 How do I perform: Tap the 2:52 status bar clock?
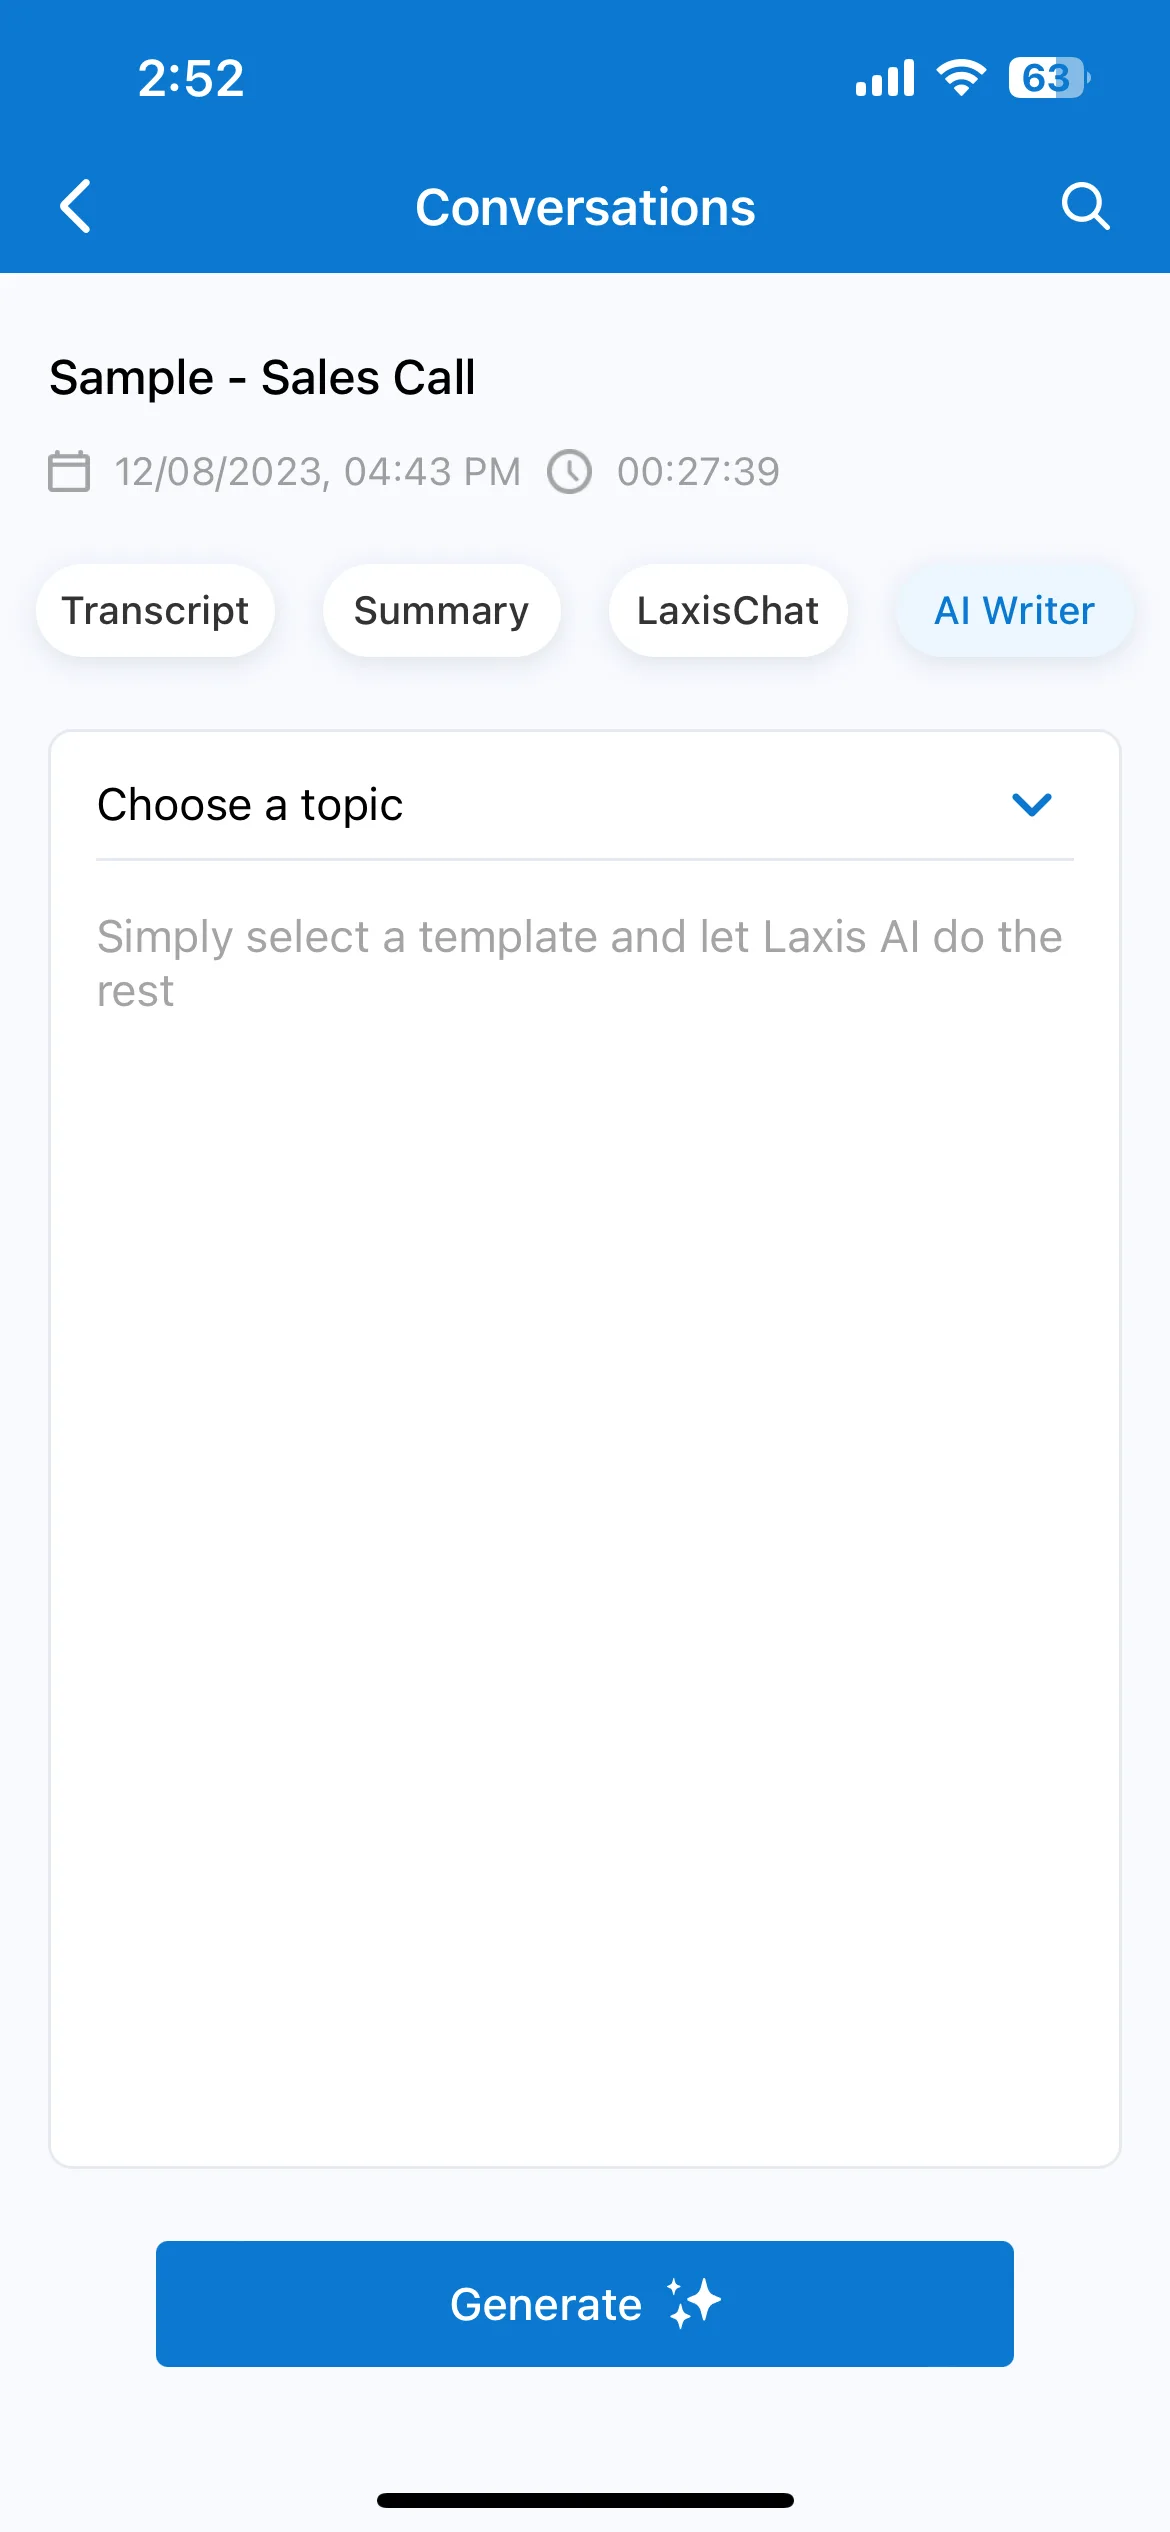tap(191, 78)
